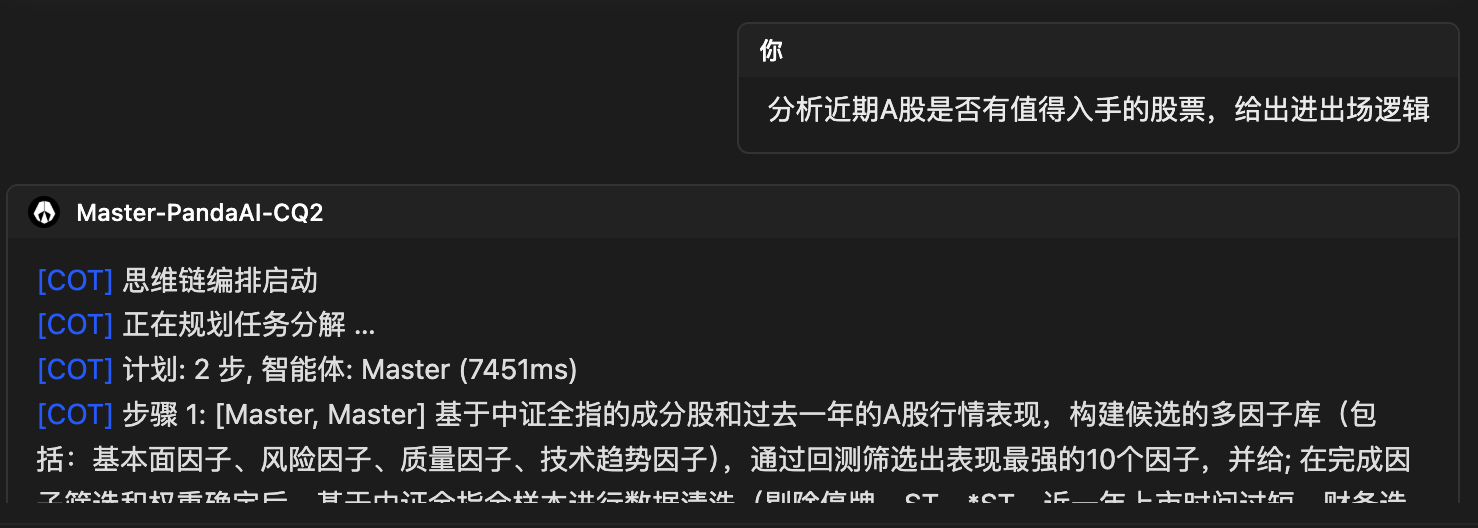Click the 思维链编排启动 log text
The width and height of the screenshot is (1478, 528).
[220, 280]
